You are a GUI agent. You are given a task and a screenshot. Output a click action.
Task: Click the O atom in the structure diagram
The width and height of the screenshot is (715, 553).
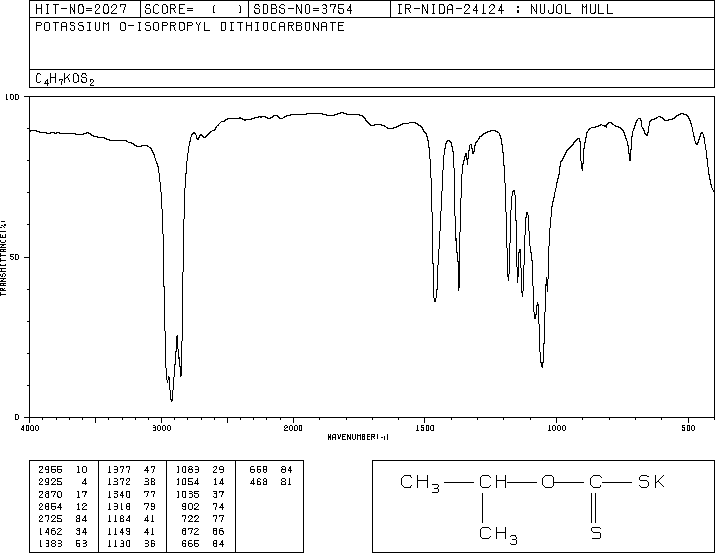pos(548,481)
